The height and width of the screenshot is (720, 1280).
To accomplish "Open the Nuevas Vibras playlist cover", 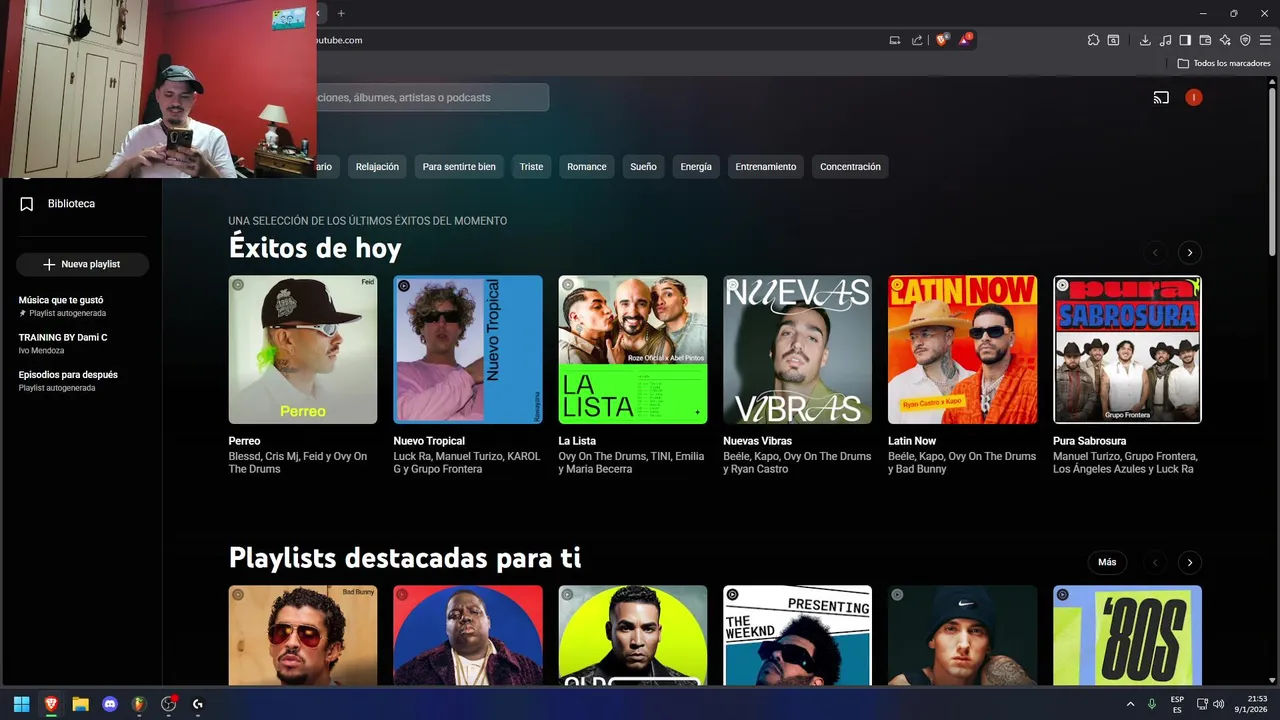I will tap(797, 350).
